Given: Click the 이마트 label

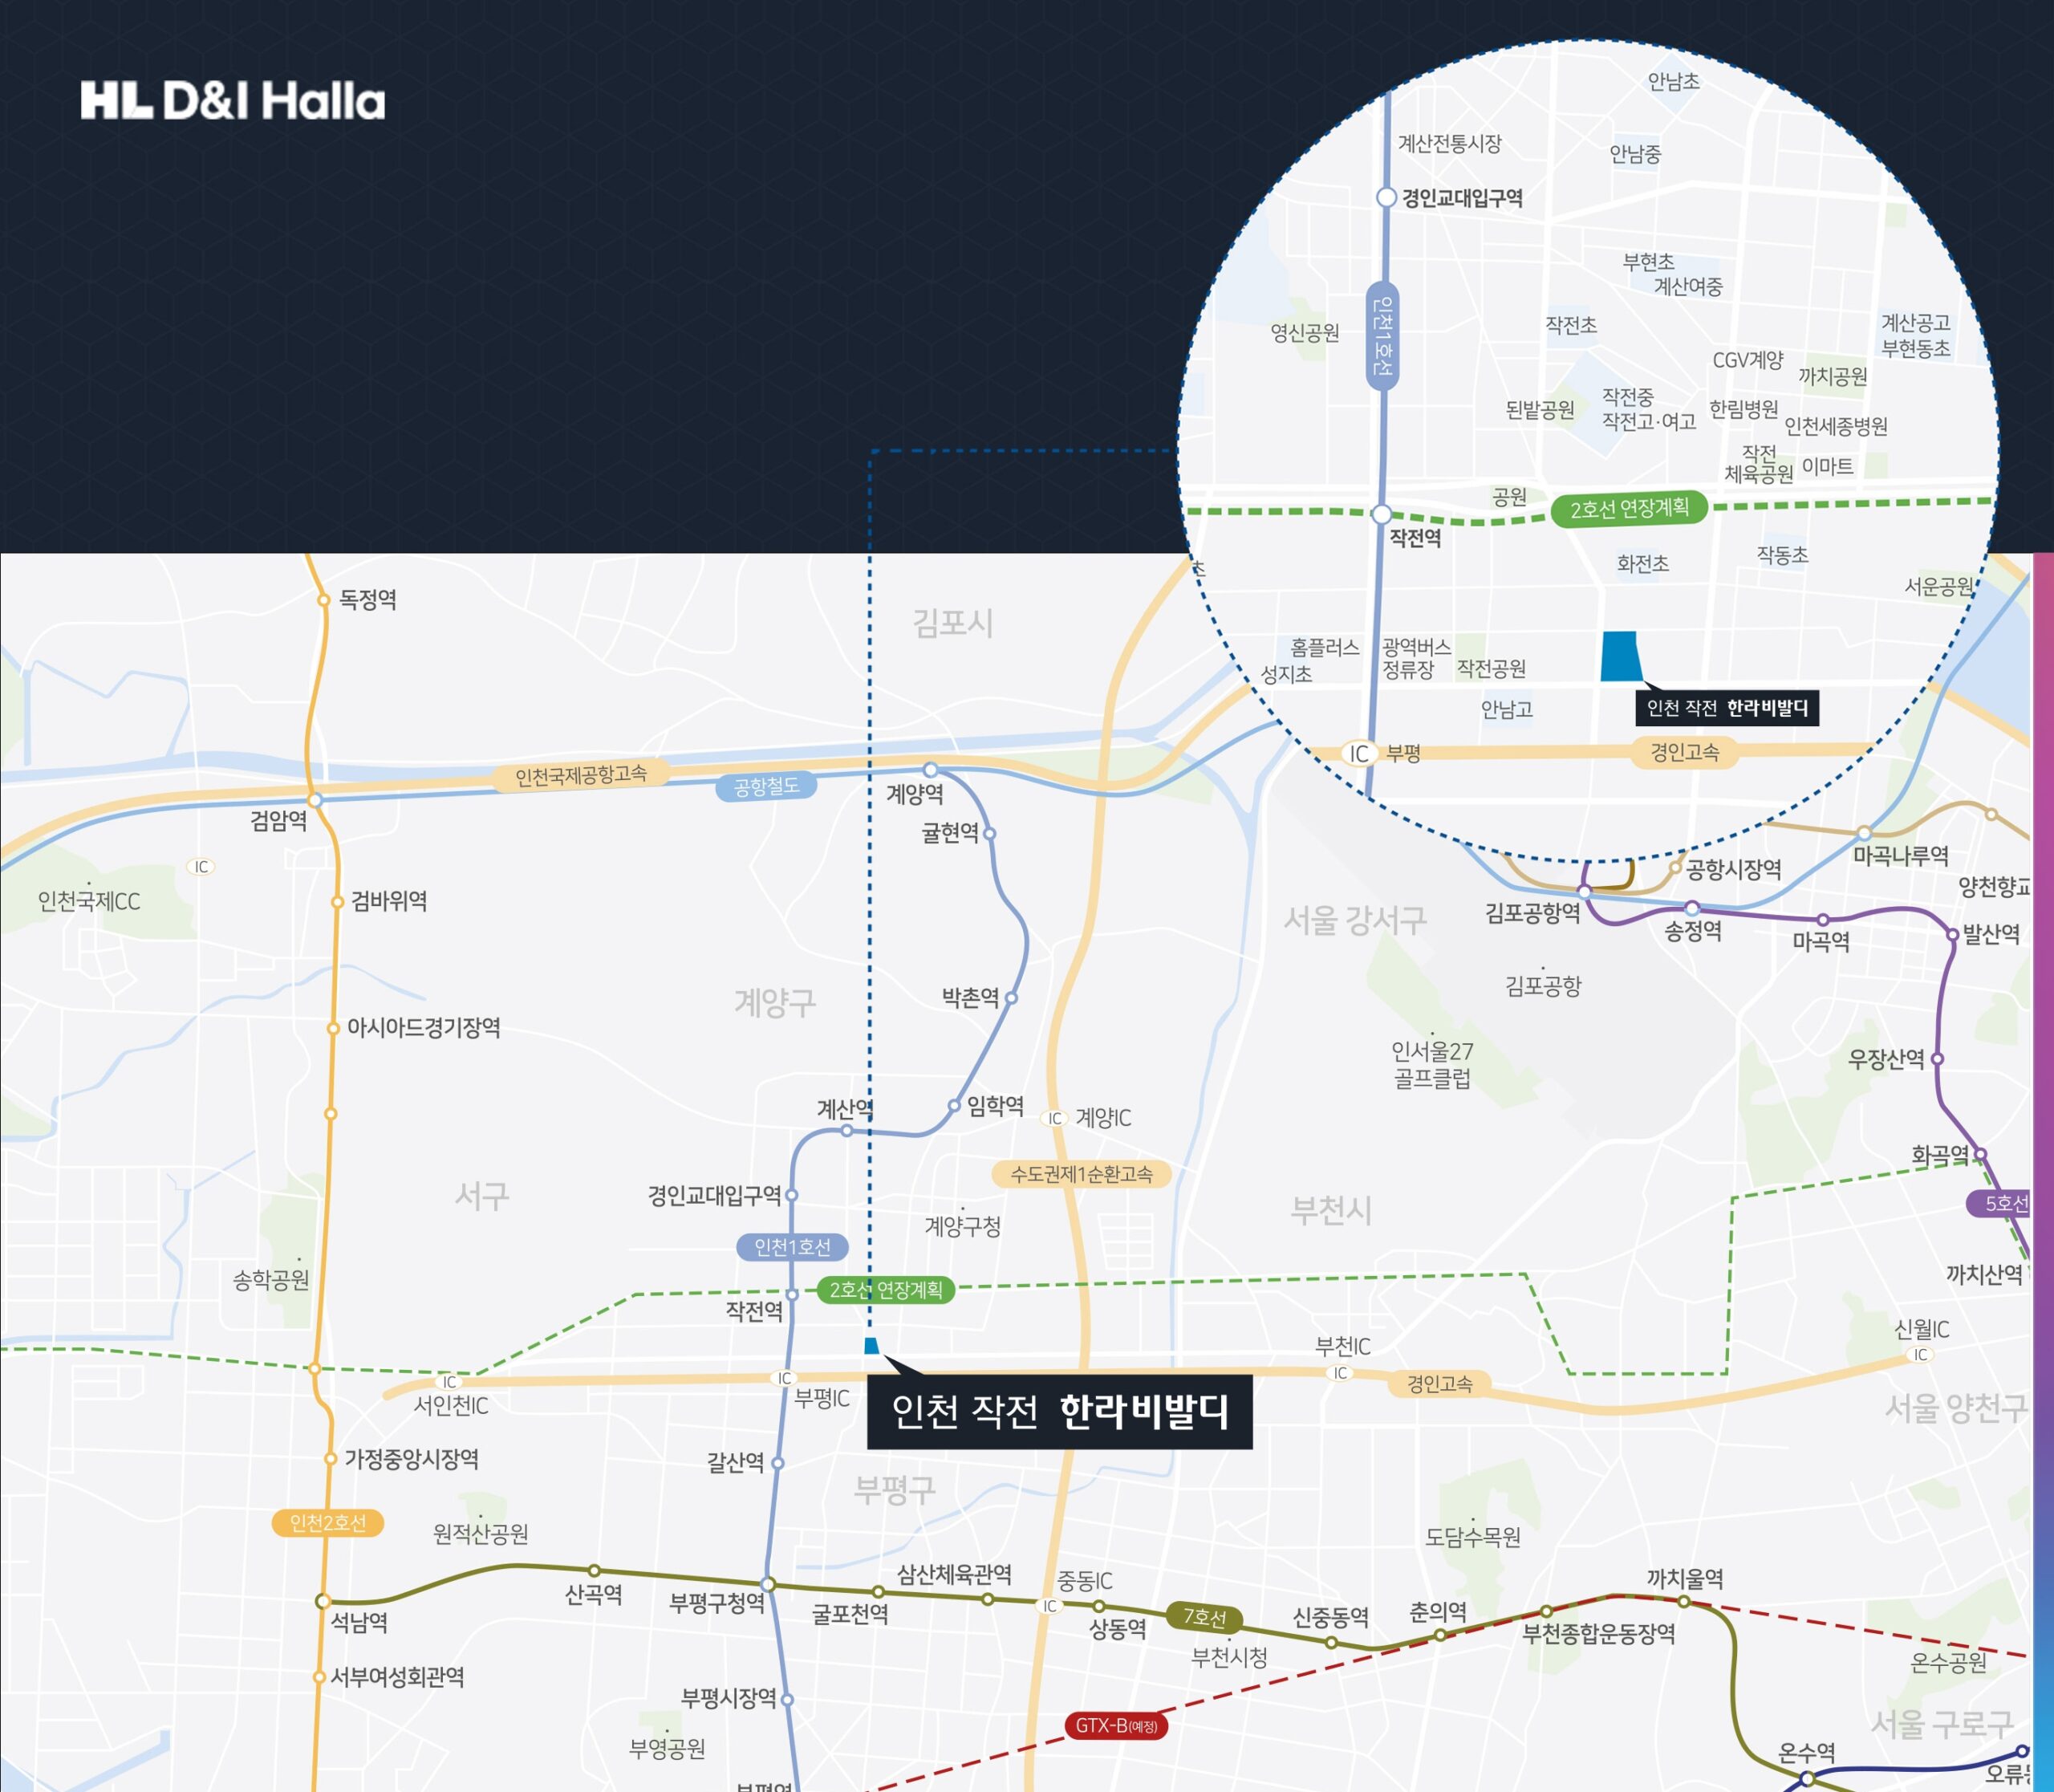Looking at the screenshot, I should pos(1827,466).
